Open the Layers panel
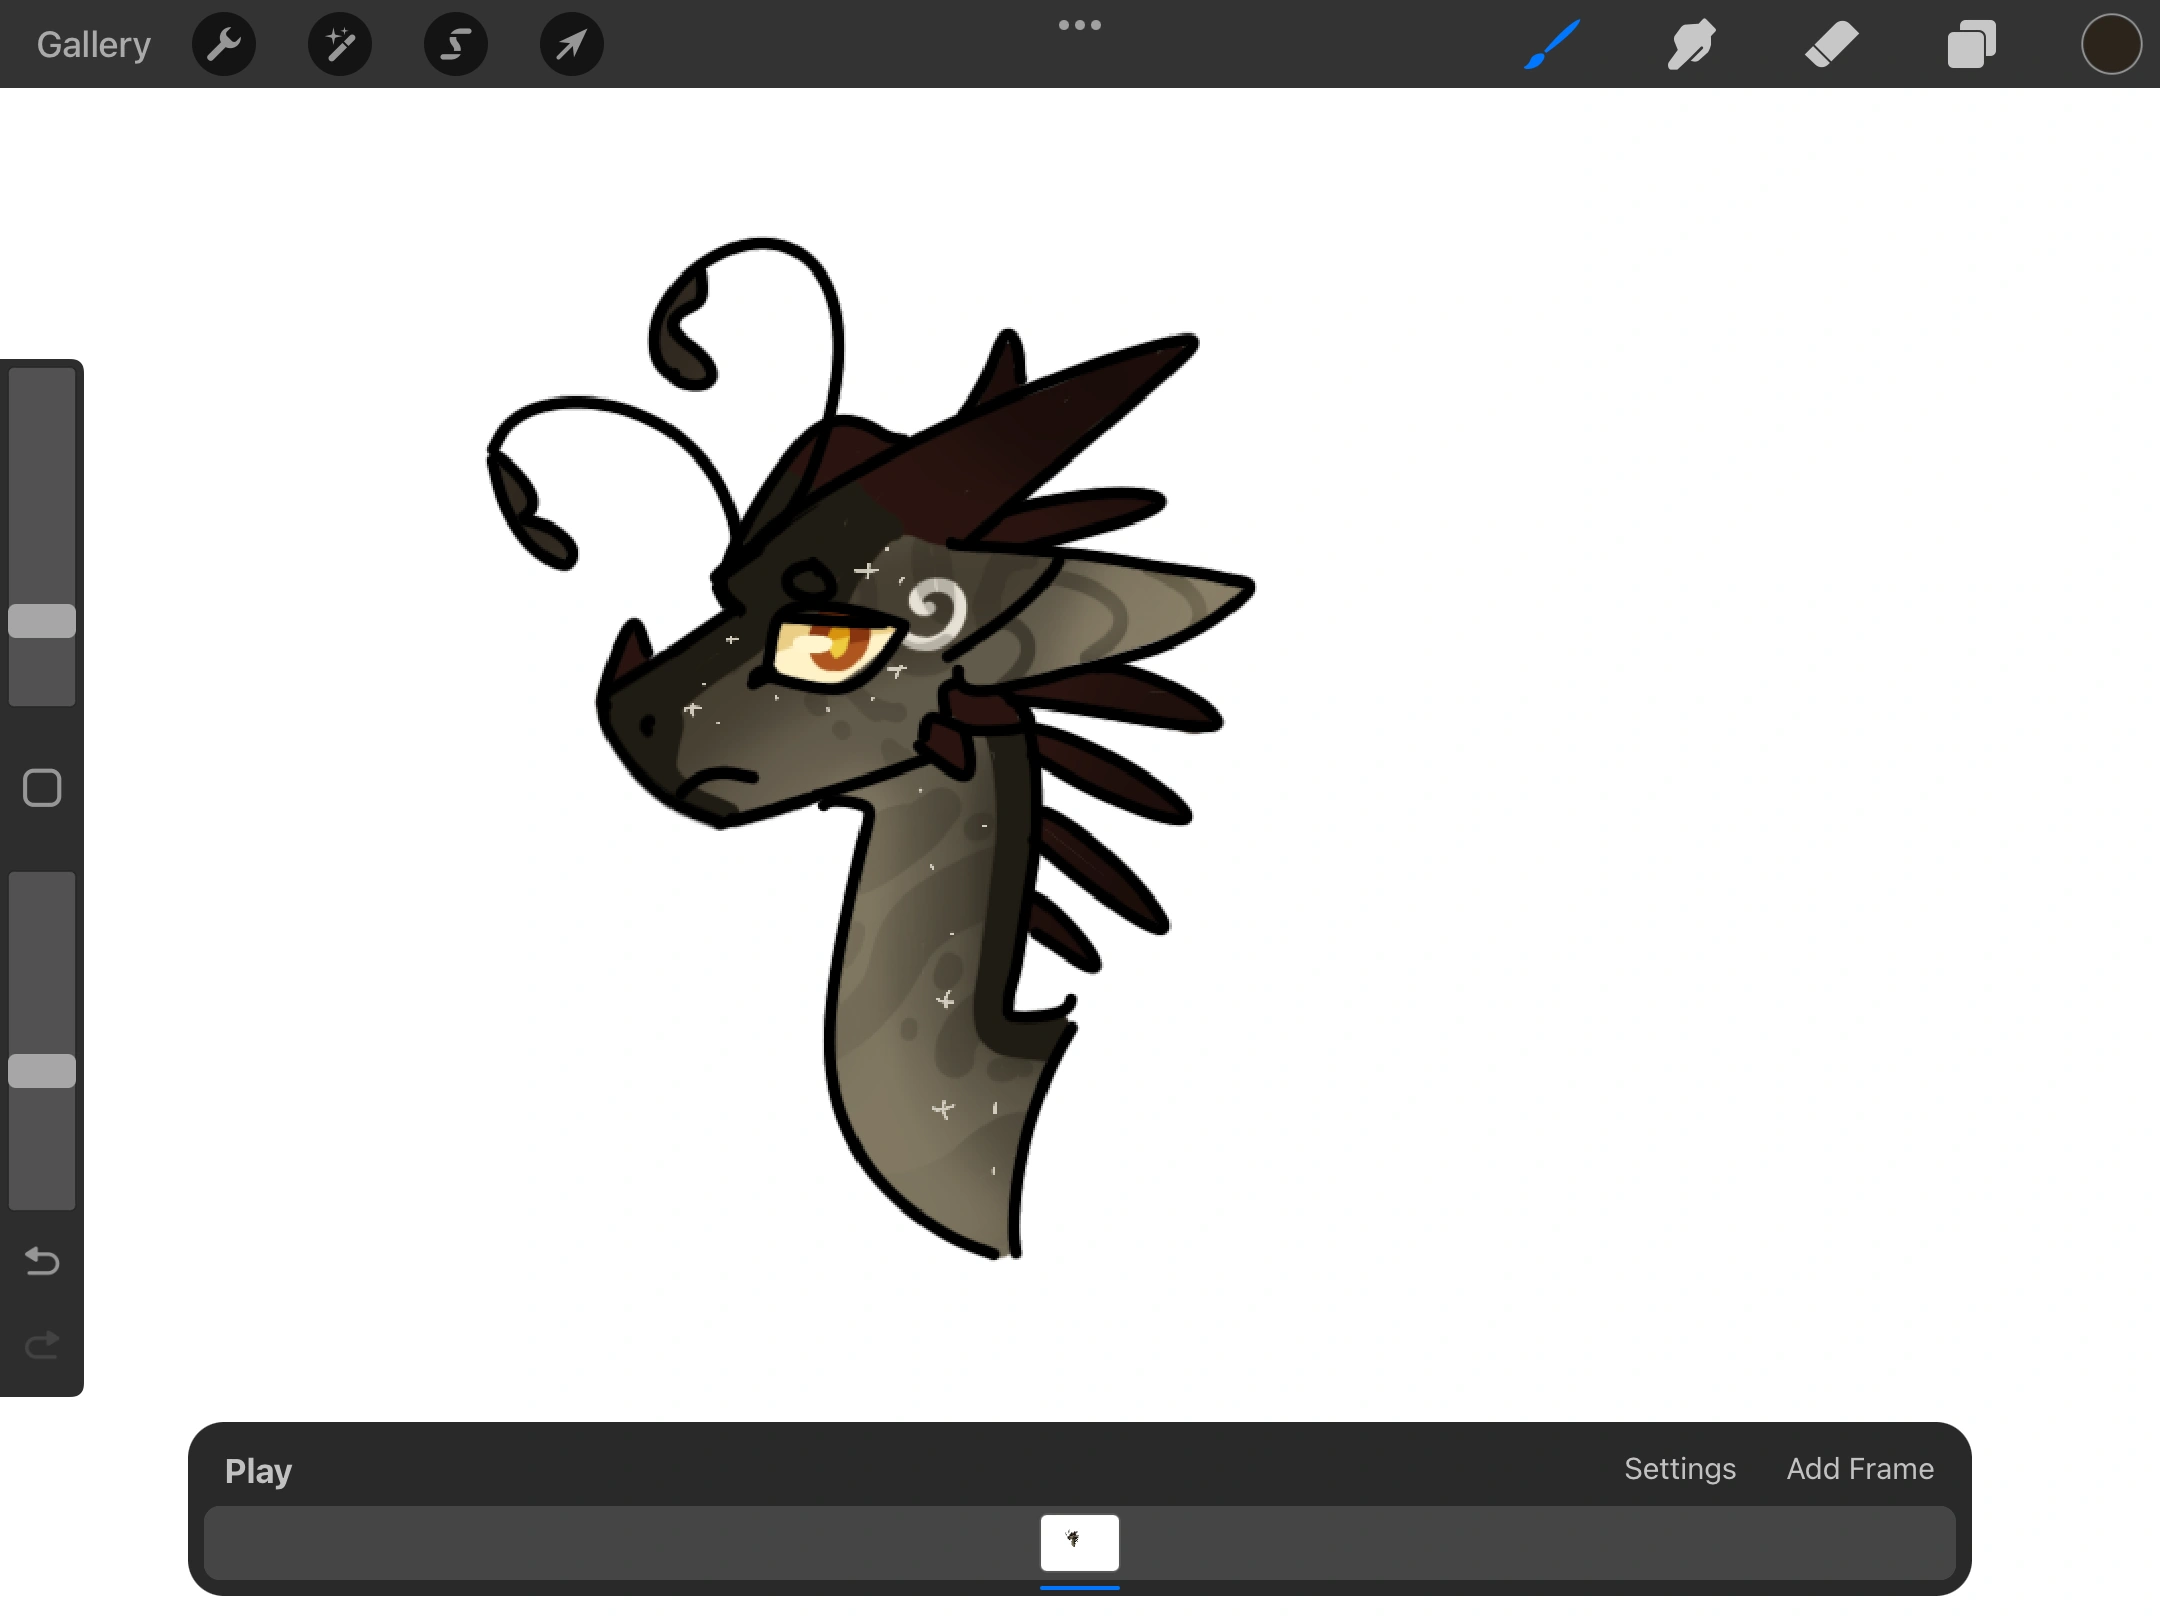The height and width of the screenshot is (1620, 2160). [x=1972, y=44]
